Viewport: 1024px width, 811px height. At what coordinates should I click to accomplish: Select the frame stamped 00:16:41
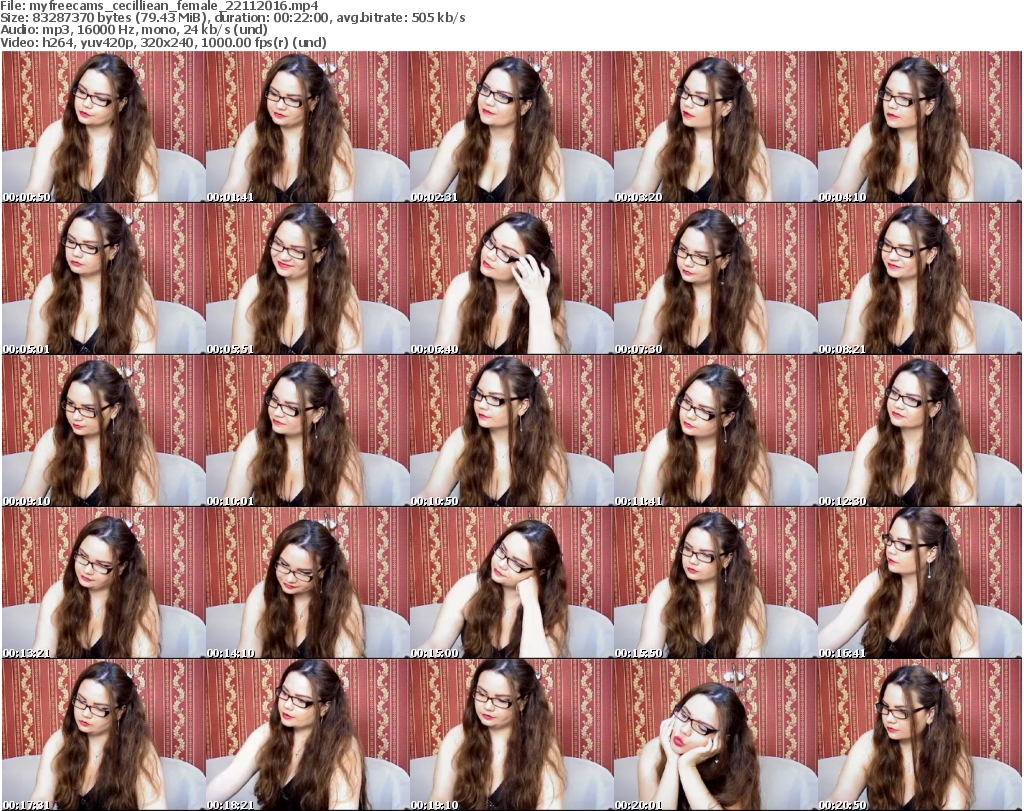(x=919, y=583)
